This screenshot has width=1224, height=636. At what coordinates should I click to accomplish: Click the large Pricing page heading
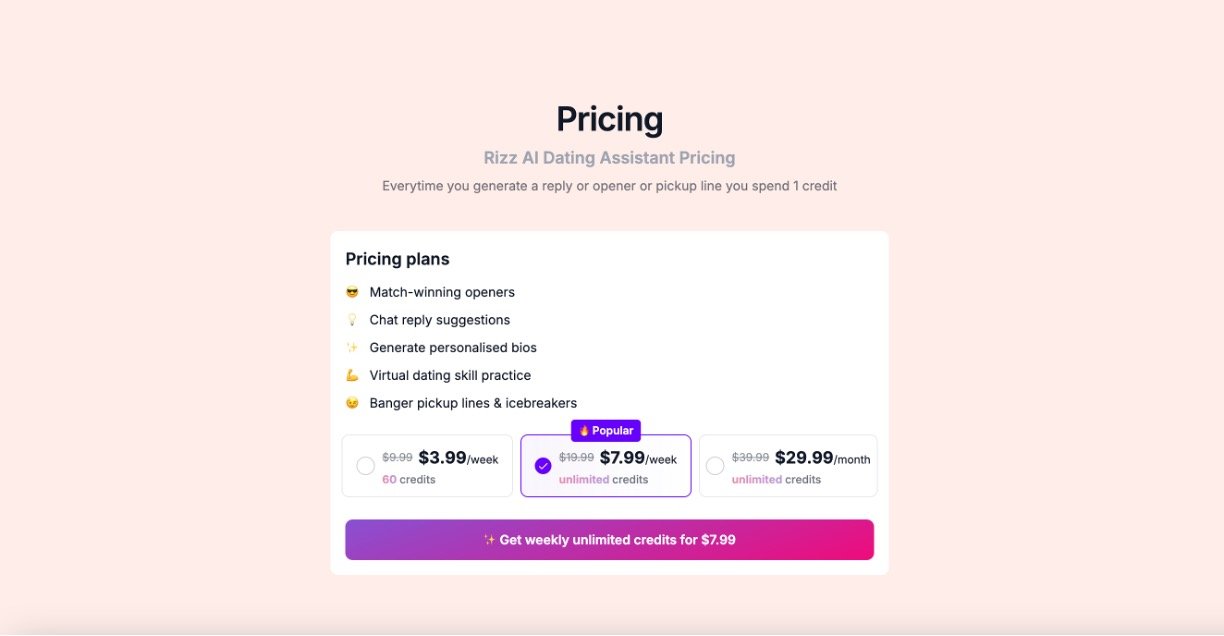[x=609, y=119]
